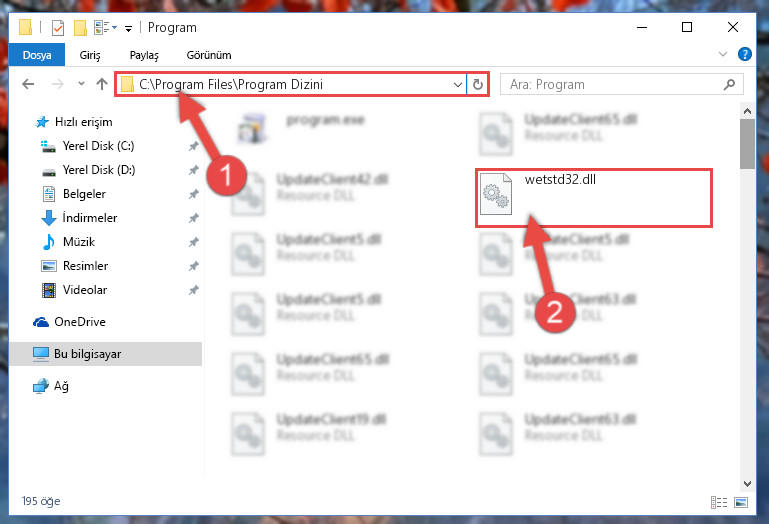Open the Dosya tab

37,54
